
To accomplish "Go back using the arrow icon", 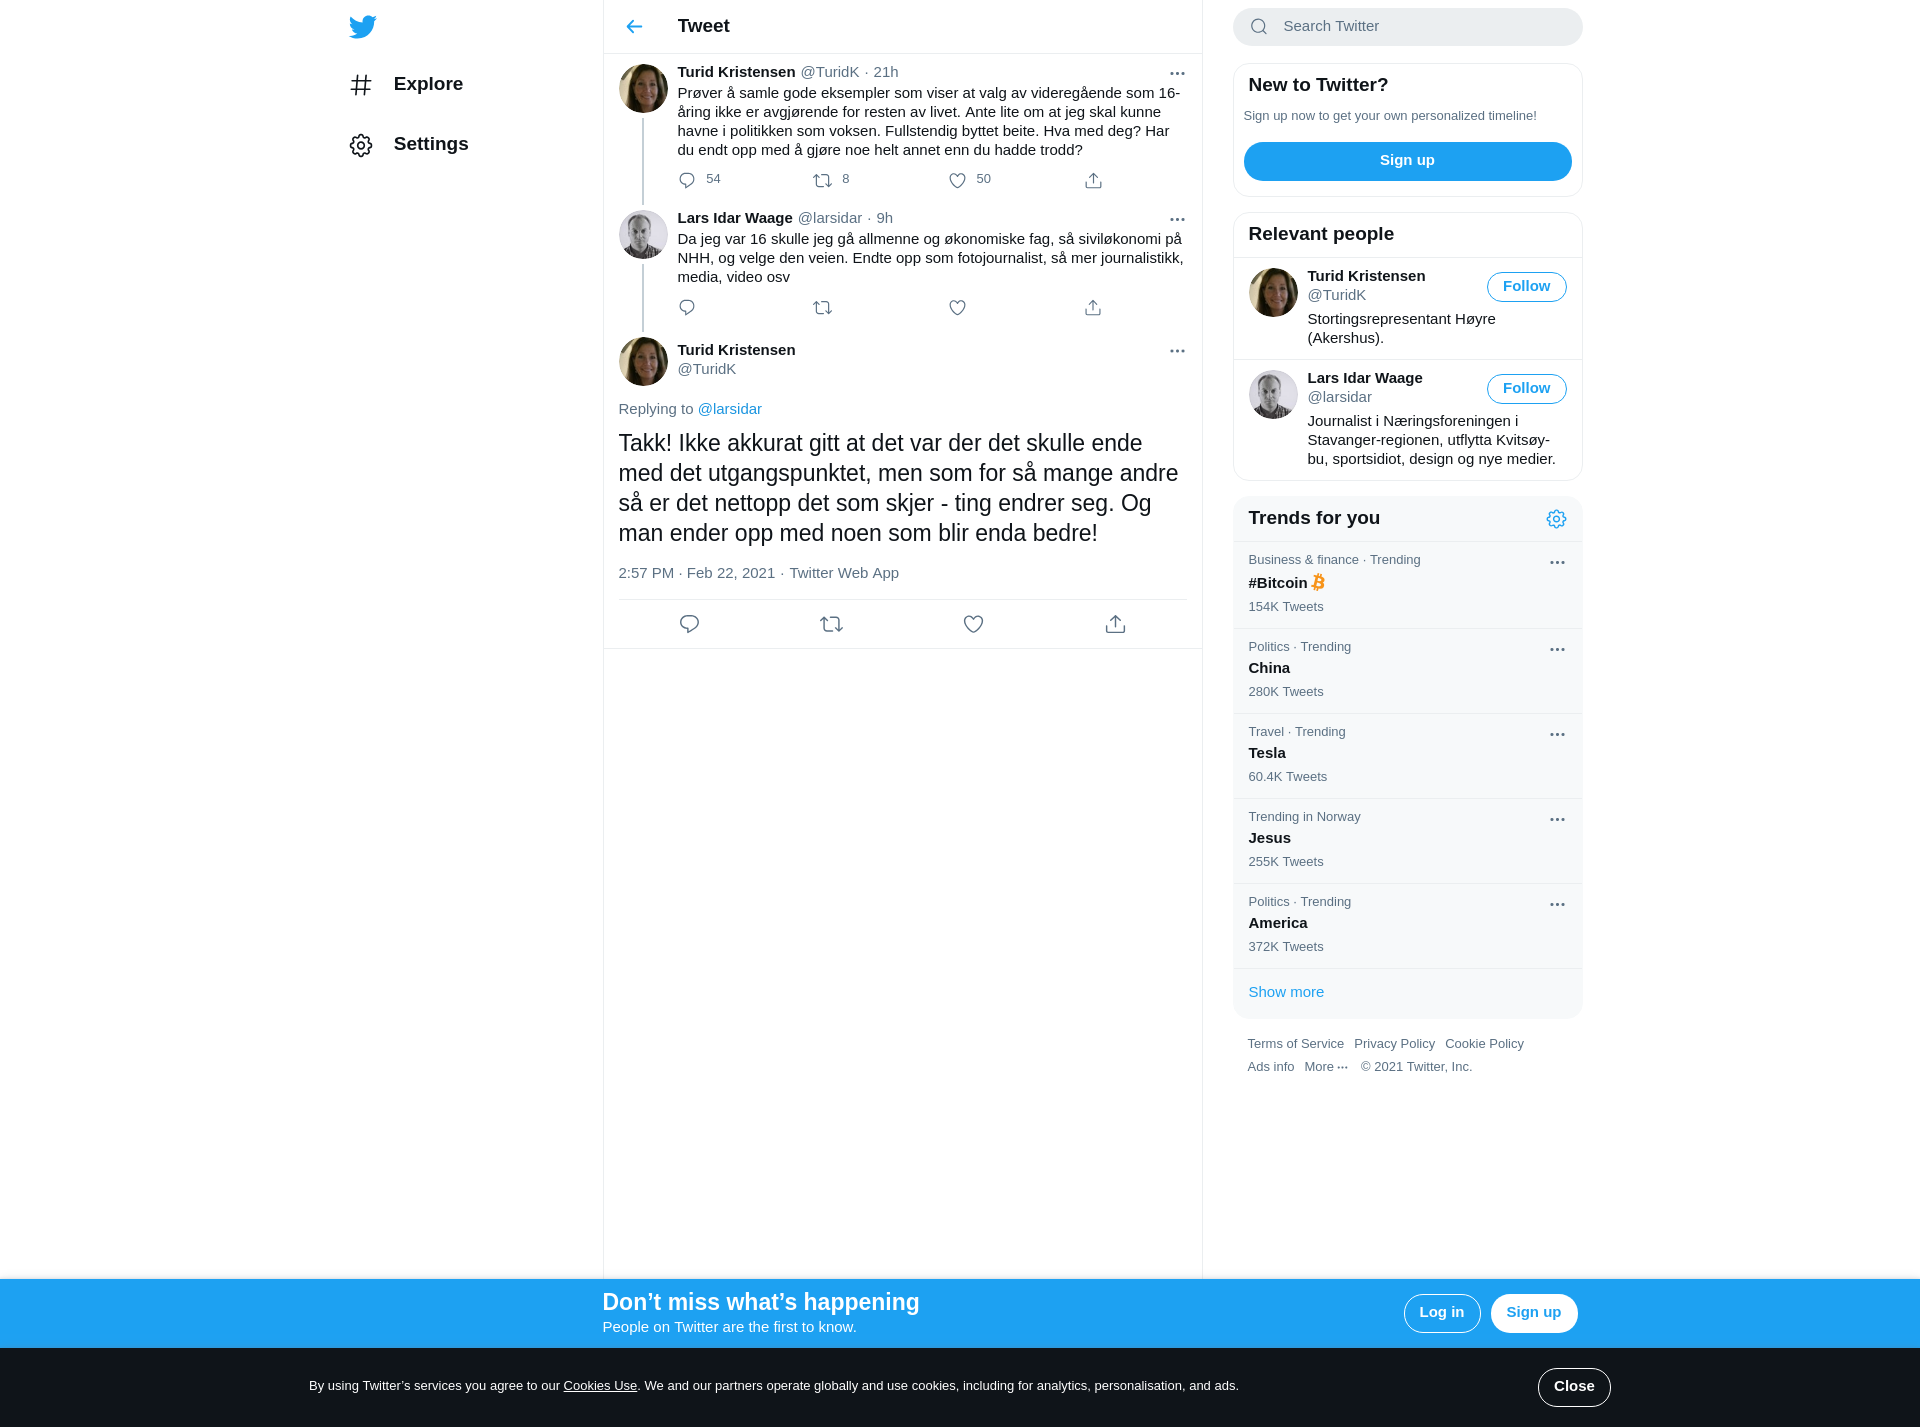I will coord(634,26).
